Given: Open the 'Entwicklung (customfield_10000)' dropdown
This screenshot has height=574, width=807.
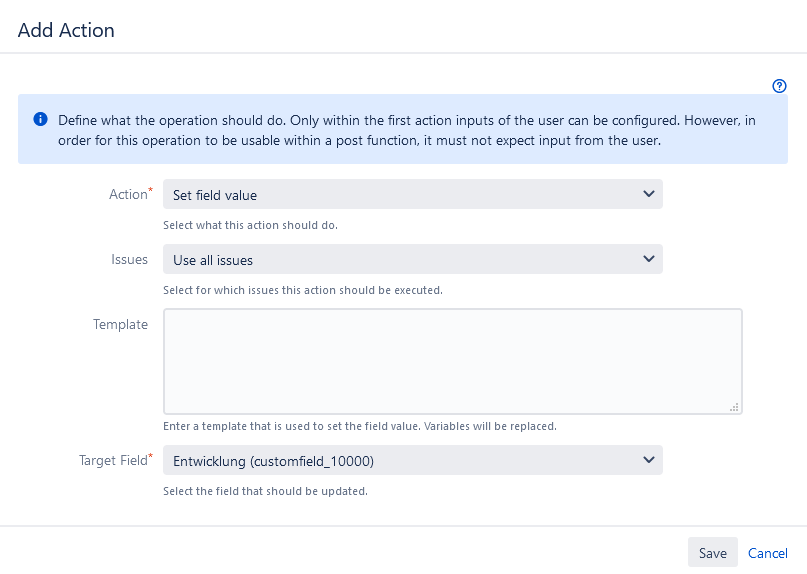Looking at the screenshot, I should click(x=413, y=460).
